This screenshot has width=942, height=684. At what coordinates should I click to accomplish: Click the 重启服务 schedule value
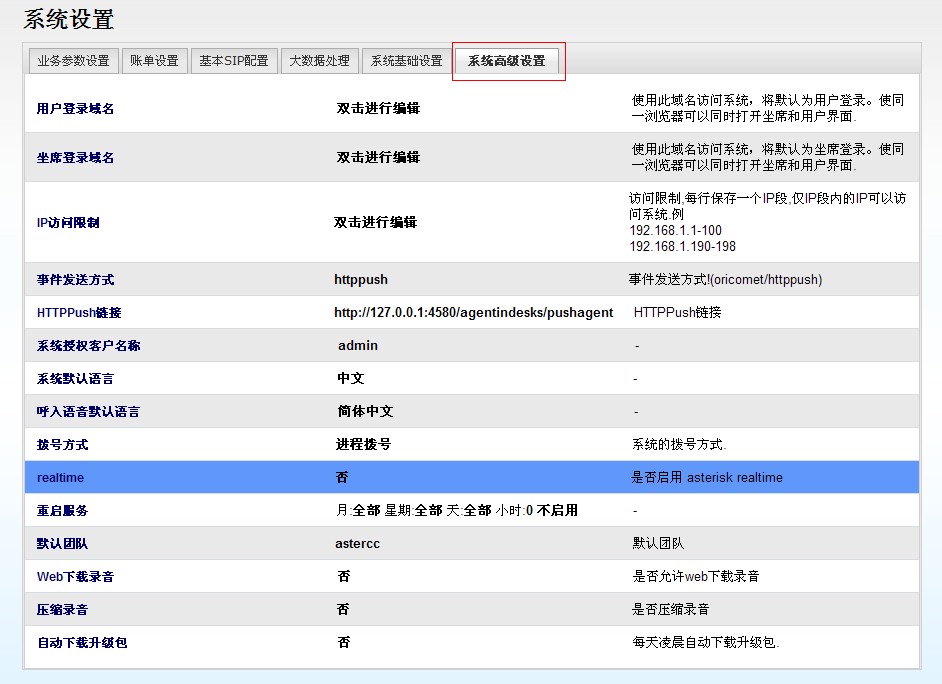(456, 510)
